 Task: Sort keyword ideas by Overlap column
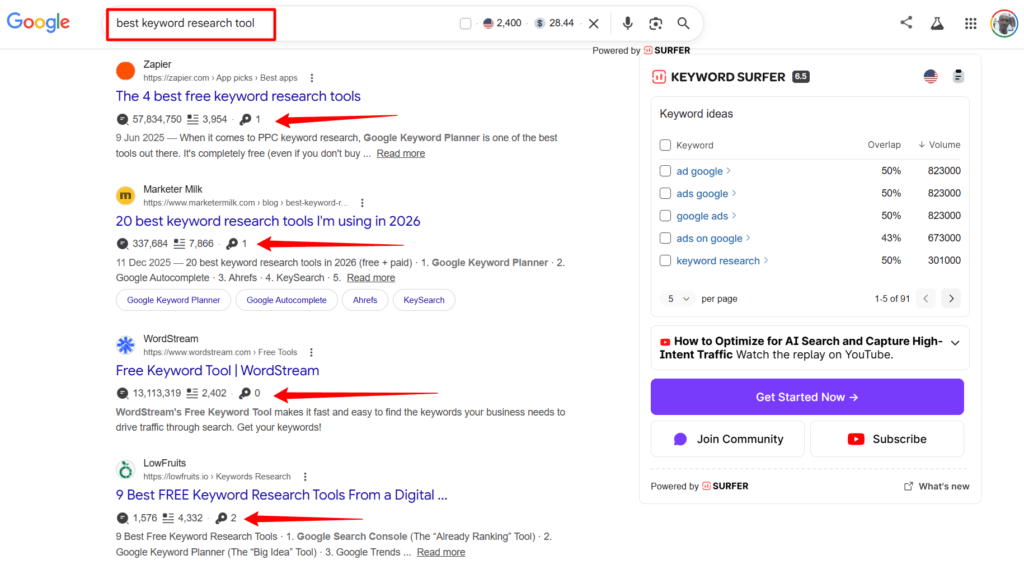884,145
